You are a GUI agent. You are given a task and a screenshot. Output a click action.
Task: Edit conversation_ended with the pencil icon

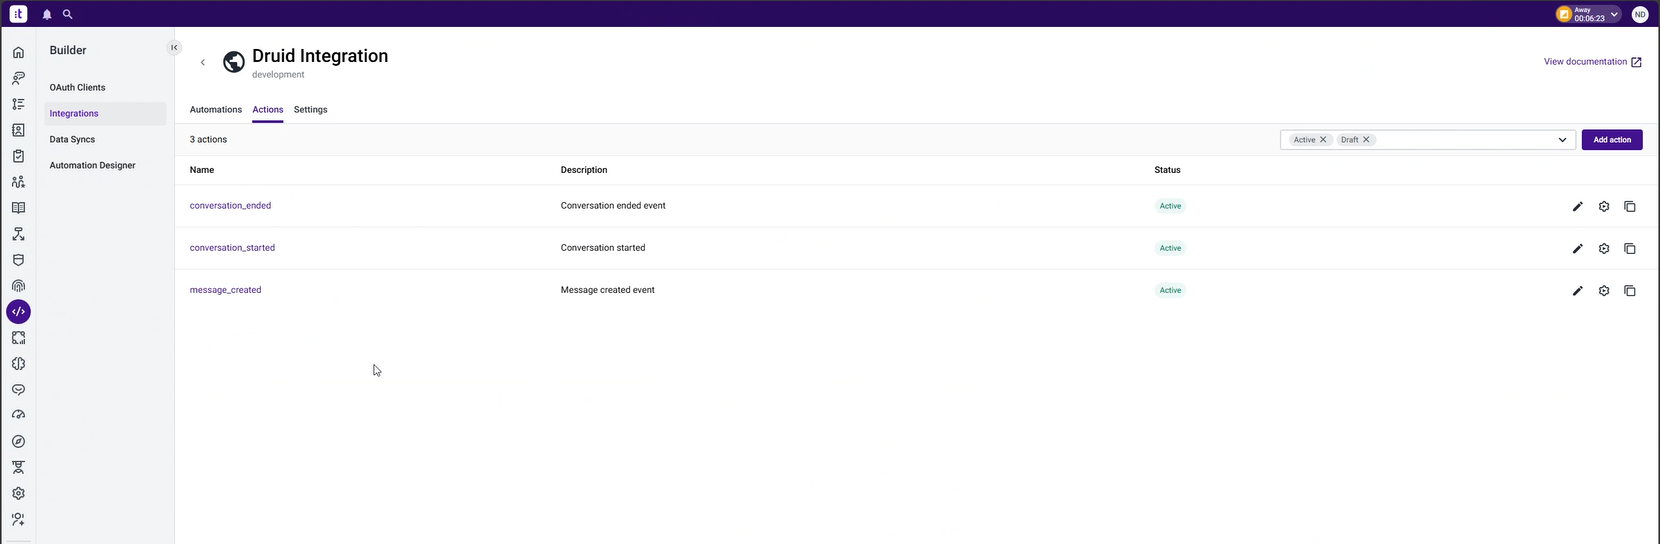tap(1577, 207)
